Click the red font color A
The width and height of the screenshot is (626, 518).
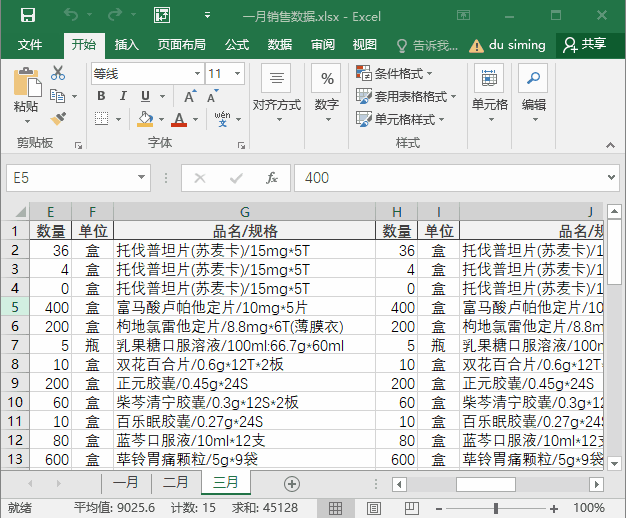(x=179, y=119)
